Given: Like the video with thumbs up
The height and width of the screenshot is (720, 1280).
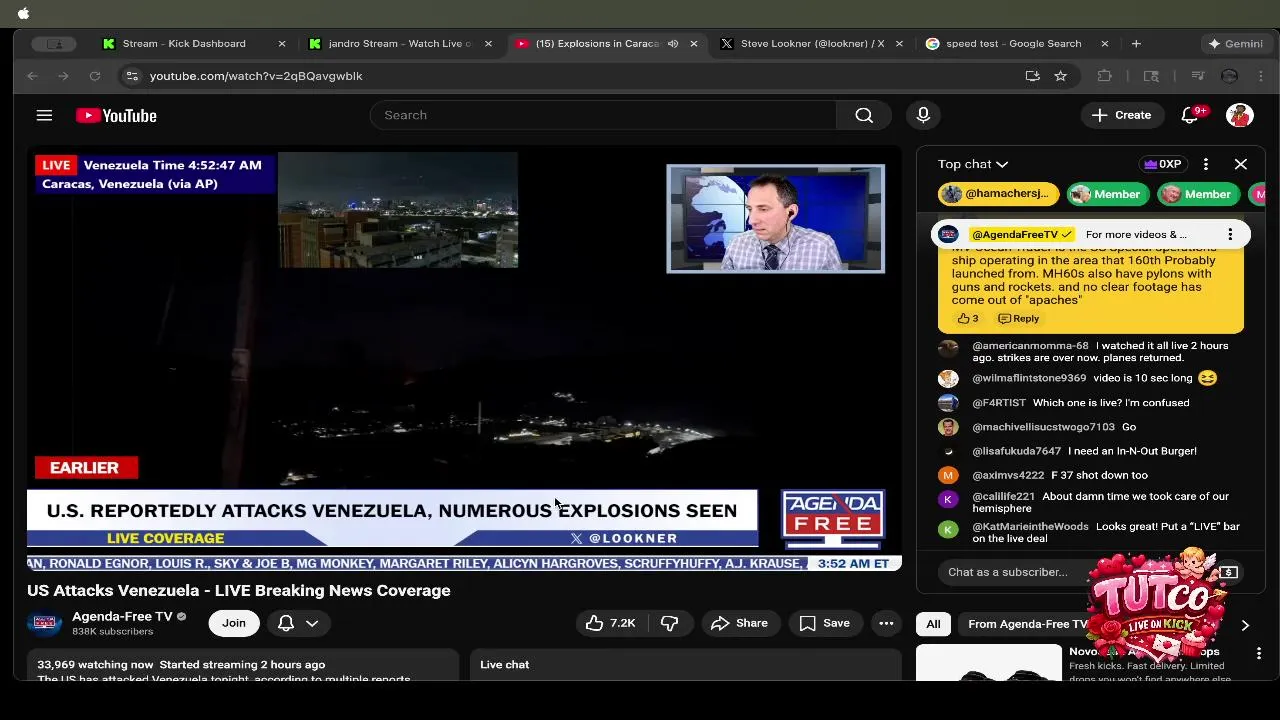Looking at the screenshot, I should point(610,623).
